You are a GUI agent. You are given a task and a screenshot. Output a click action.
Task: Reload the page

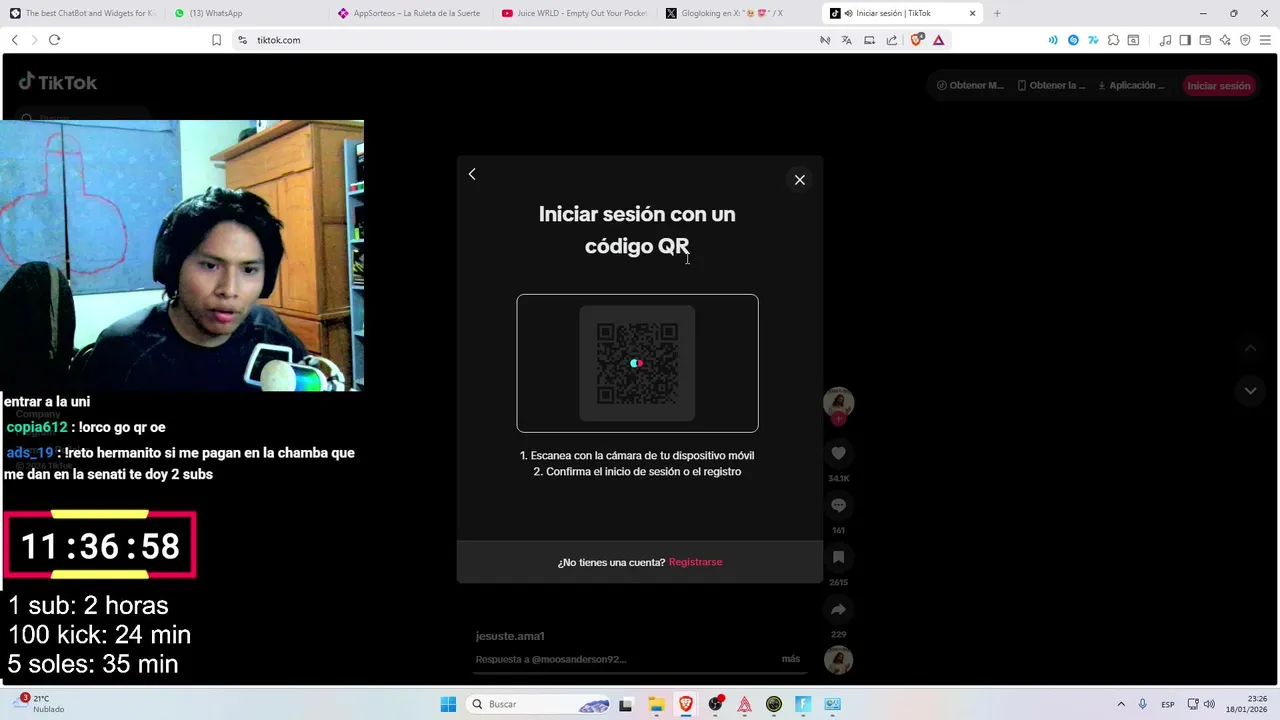click(54, 40)
